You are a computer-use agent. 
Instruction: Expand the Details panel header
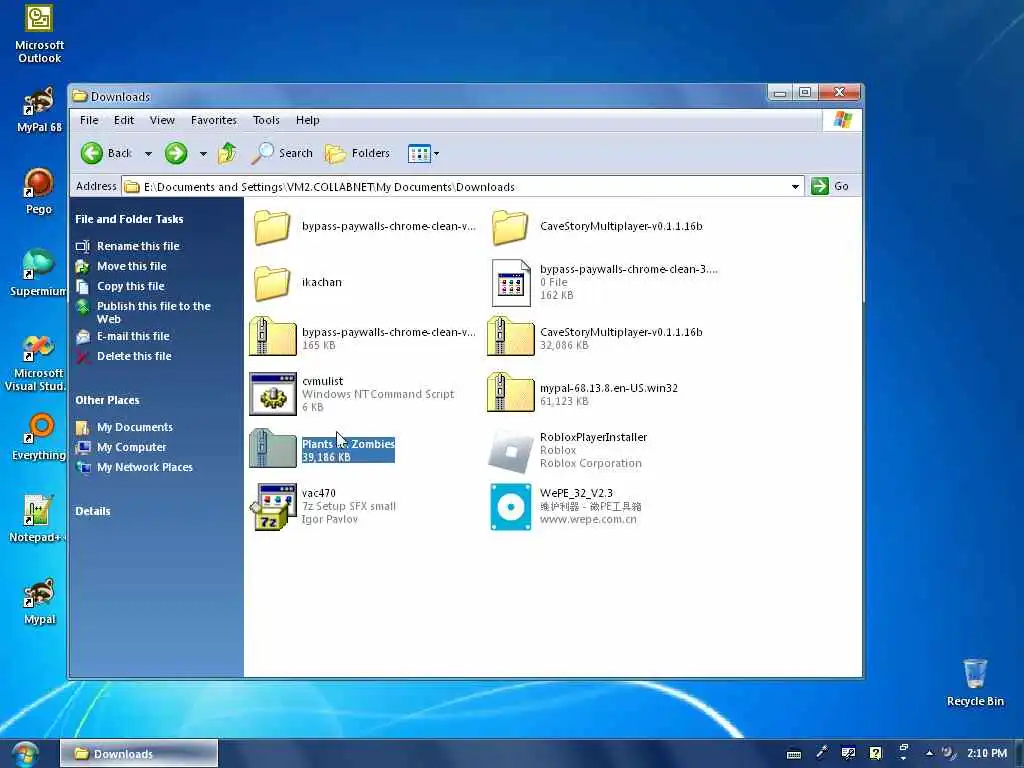coord(93,511)
